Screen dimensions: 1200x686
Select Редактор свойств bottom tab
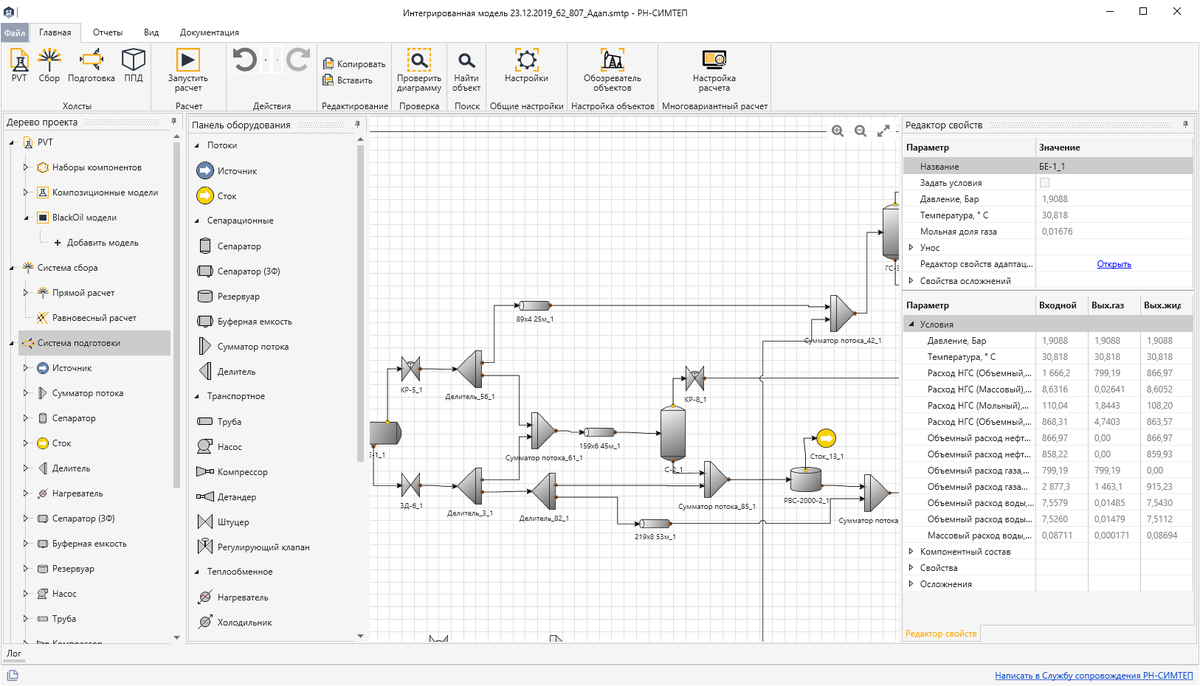tap(941, 633)
